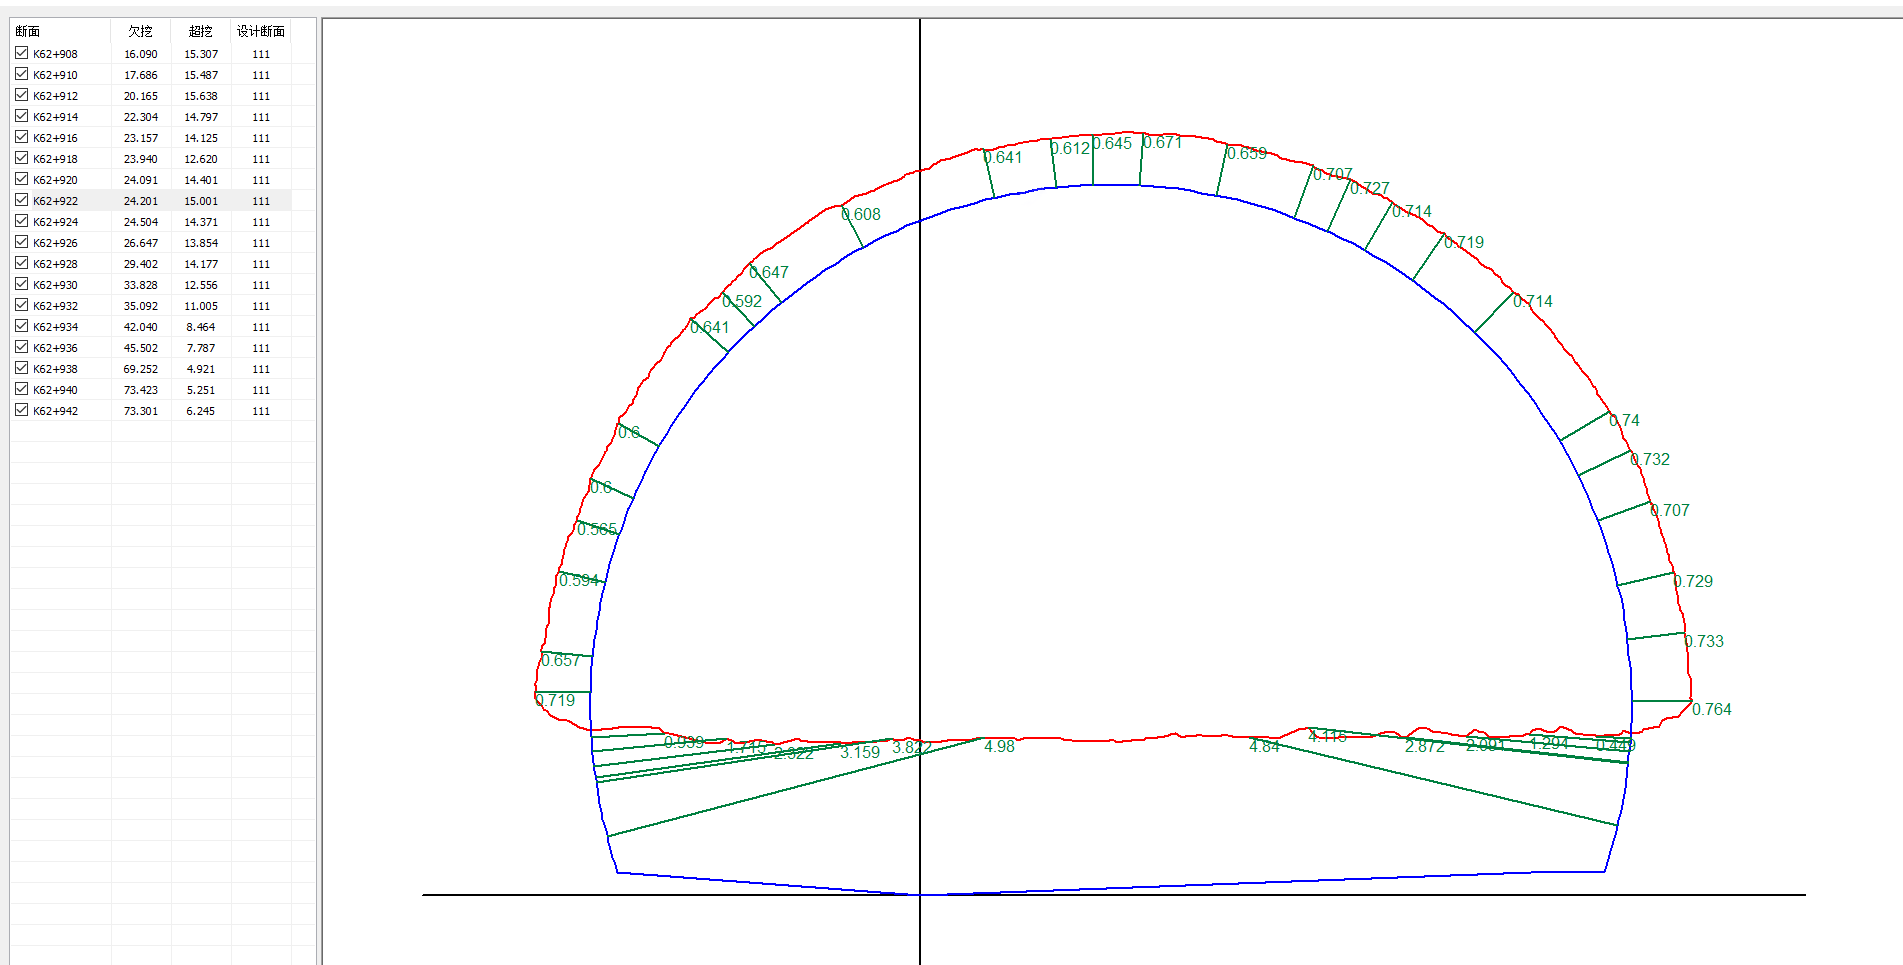Click the 0.764 measurement label on the drawing
The height and width of the screenshot is (965, 1903).
[x=1711, y=709]
